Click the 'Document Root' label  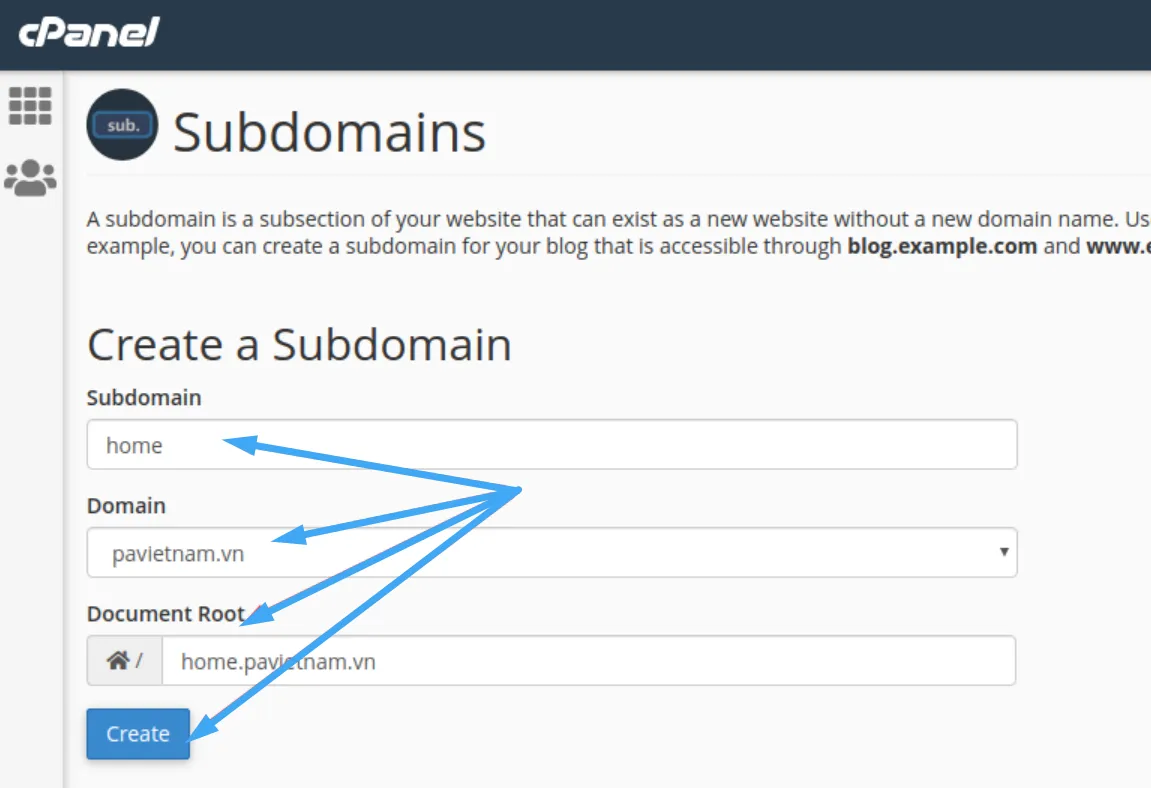coord(166,614)
